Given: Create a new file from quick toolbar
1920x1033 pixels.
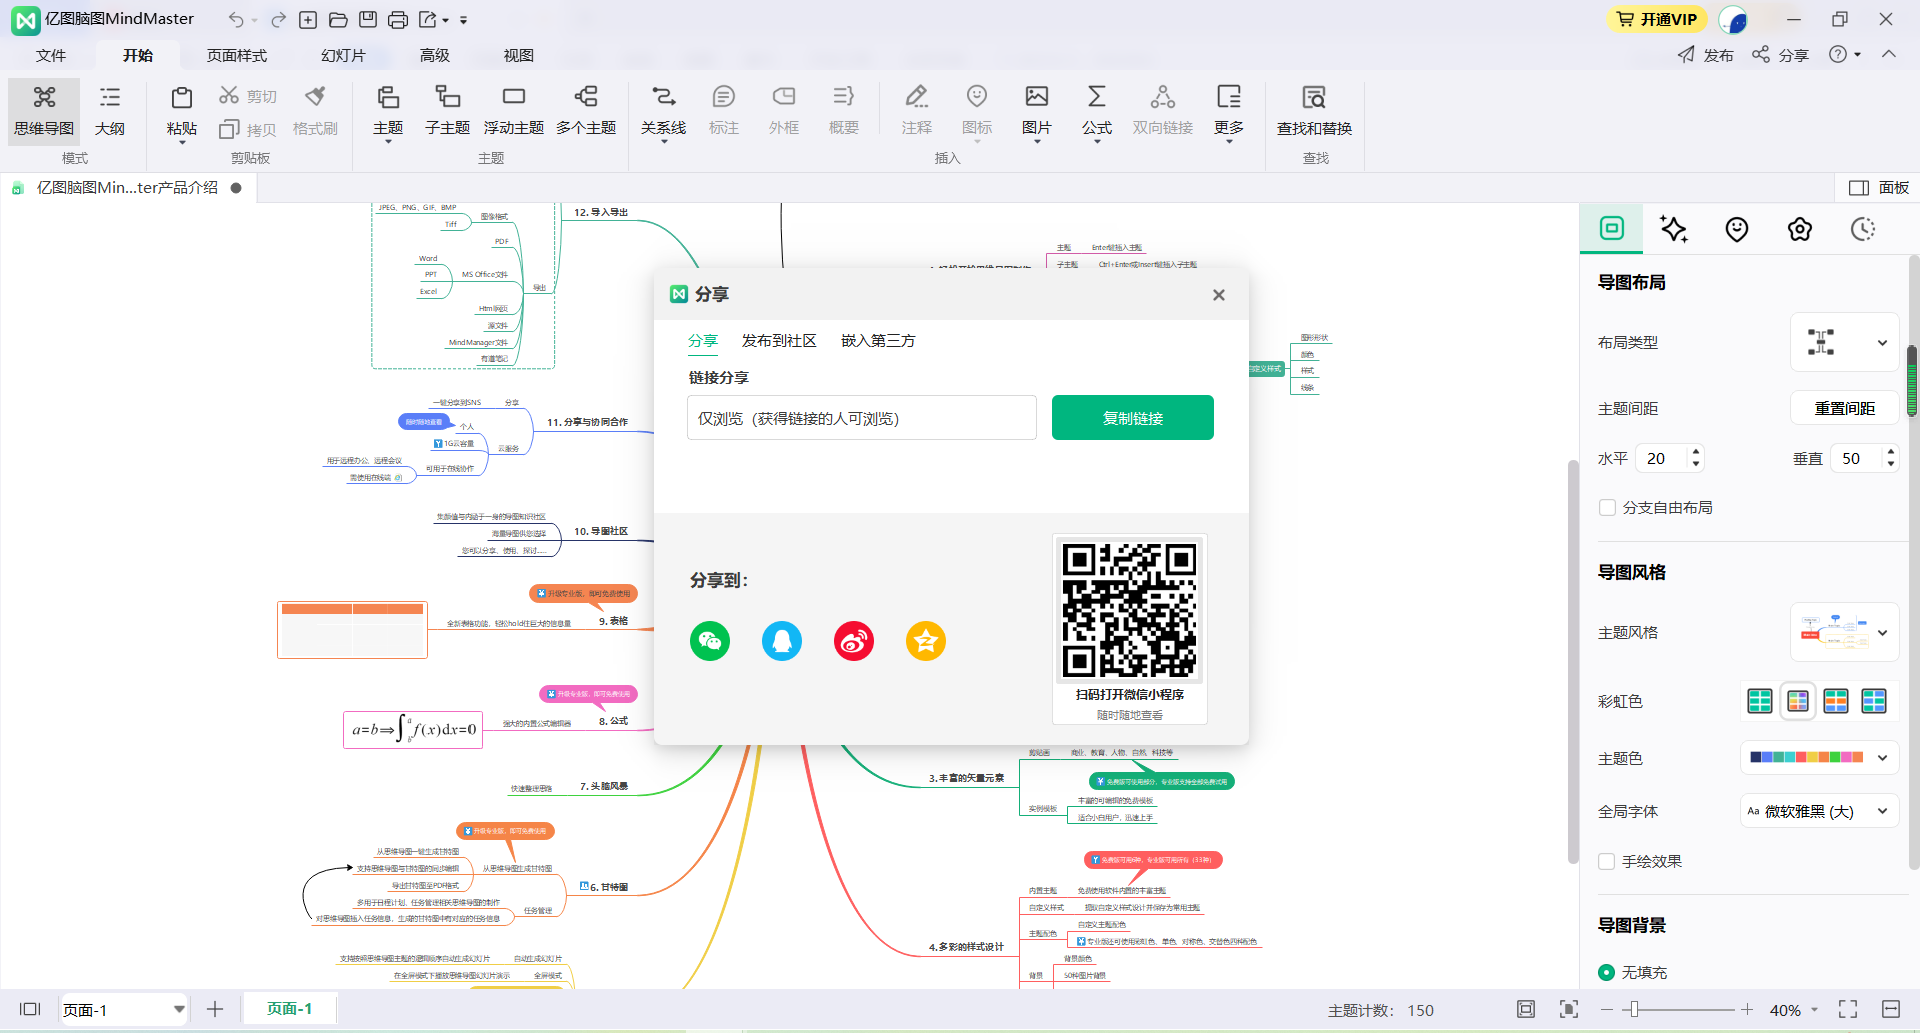Looking at the screenshot, I should (308, 19).
